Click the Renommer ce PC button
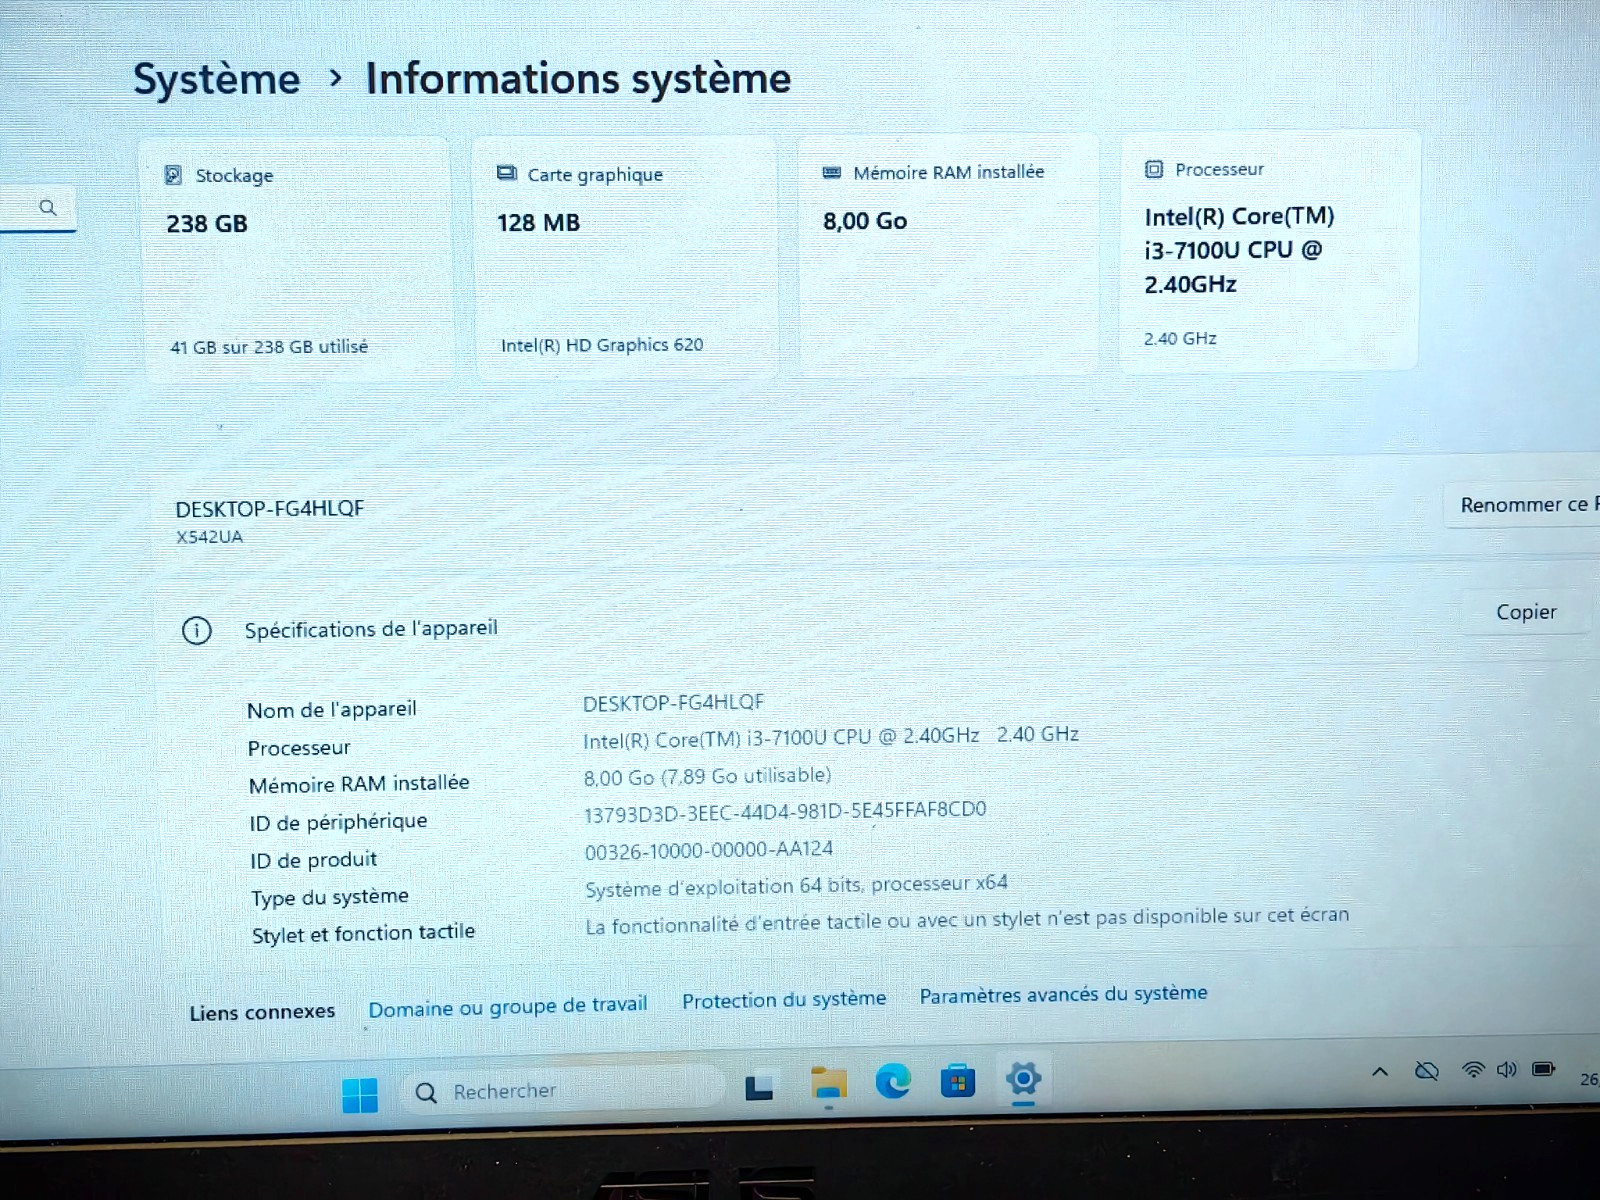The image size is (1600, 1200). pyautogui.click(x=1522, y=505)
